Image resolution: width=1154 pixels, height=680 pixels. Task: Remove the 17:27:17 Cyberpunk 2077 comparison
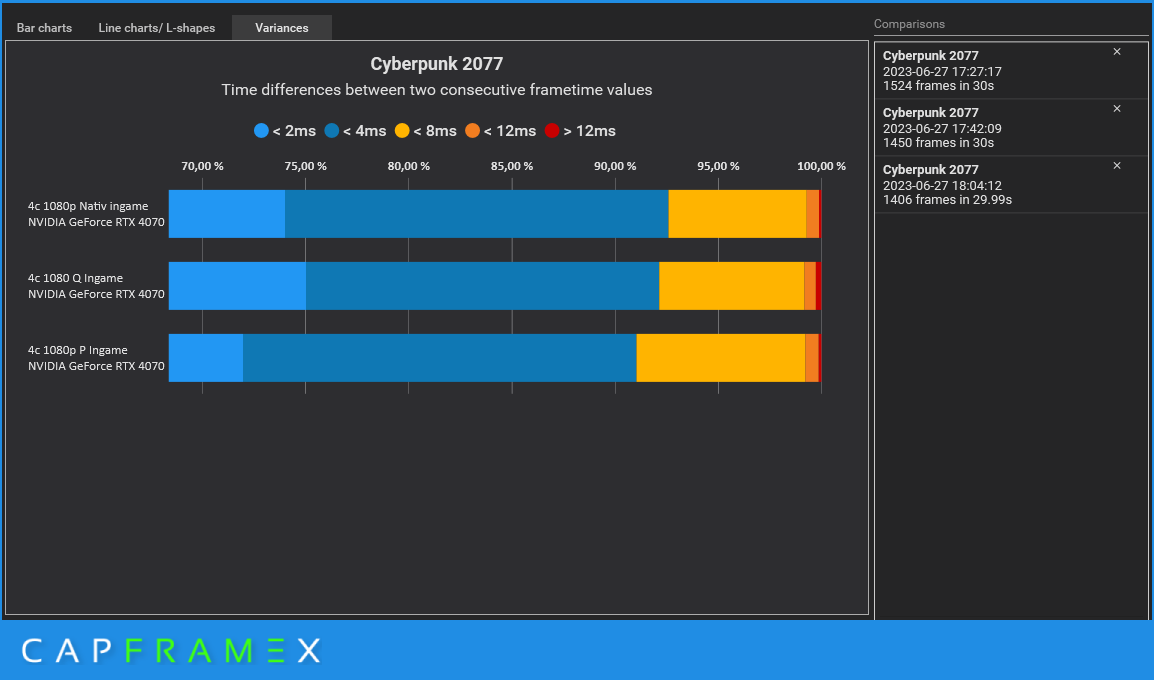click(x=1116, y=52)
